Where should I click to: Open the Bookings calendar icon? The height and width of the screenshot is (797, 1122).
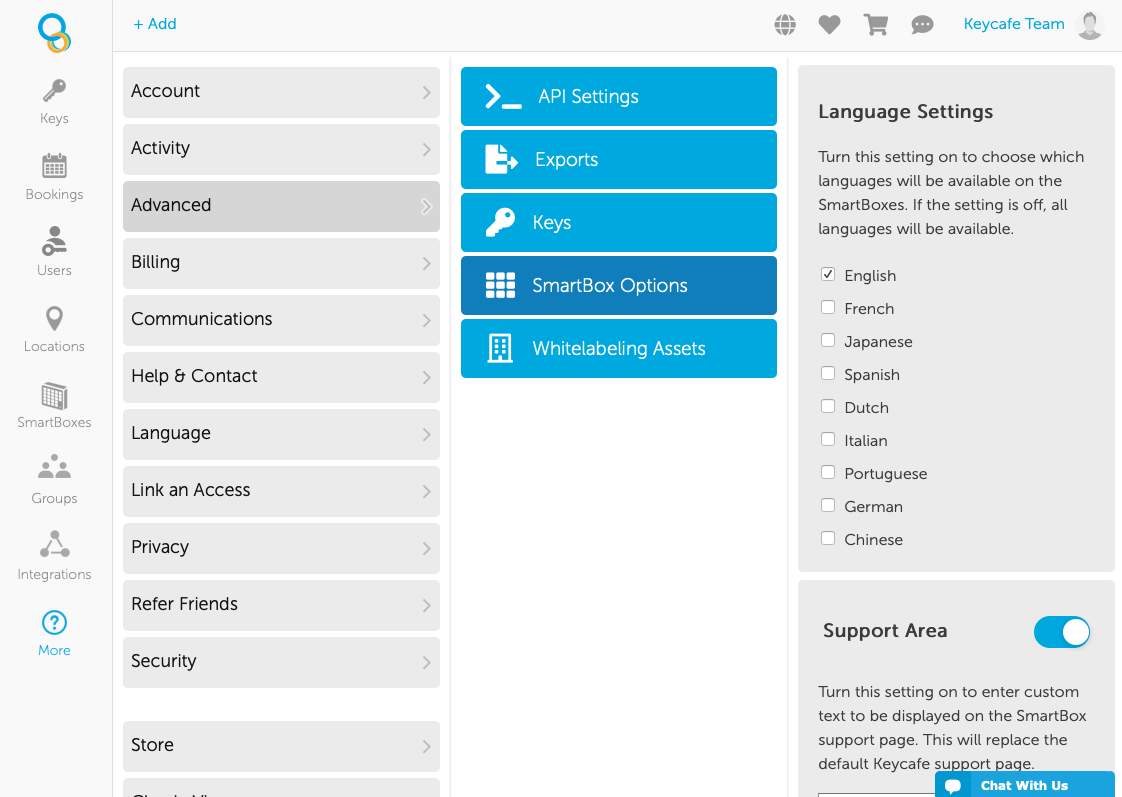pyautogui.click(x=54, y=166)
